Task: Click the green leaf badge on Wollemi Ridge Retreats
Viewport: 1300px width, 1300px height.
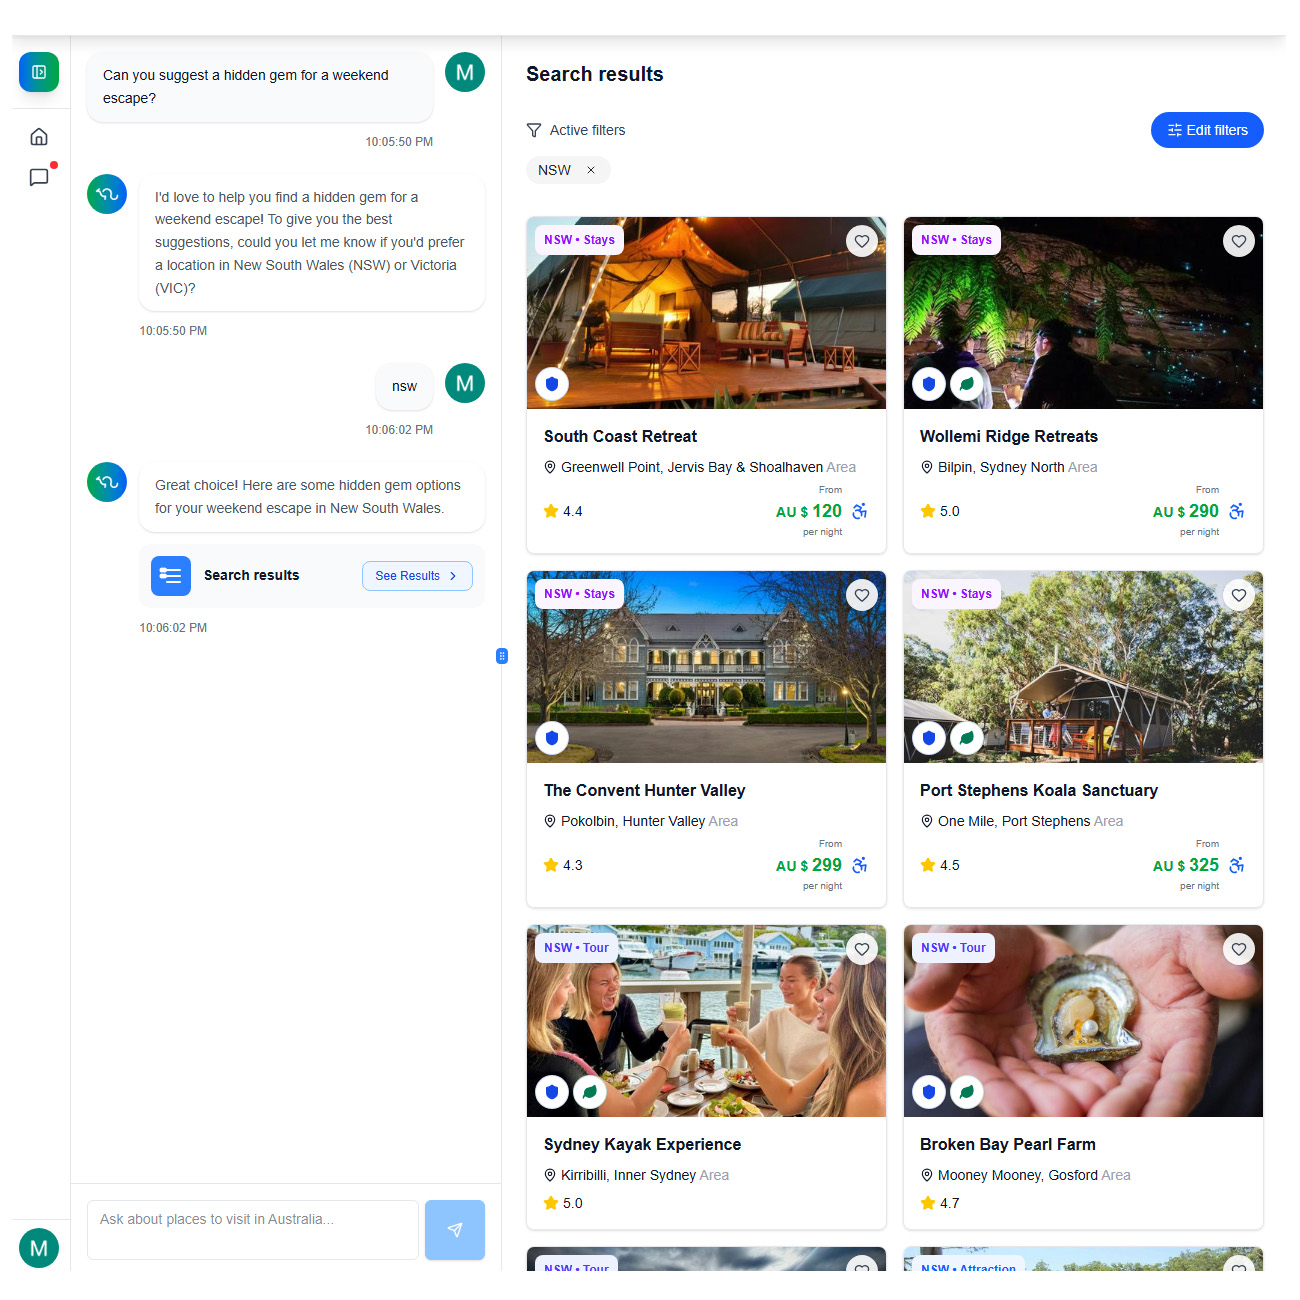Action: (967, 384)
